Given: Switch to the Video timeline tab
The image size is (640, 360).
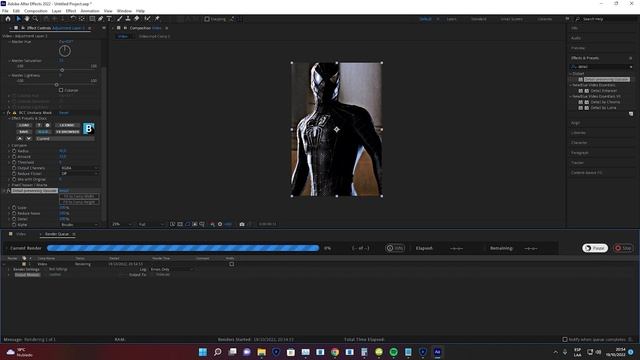Looking at the screenshot, I should pyautogui.click(x=21, y=234).
